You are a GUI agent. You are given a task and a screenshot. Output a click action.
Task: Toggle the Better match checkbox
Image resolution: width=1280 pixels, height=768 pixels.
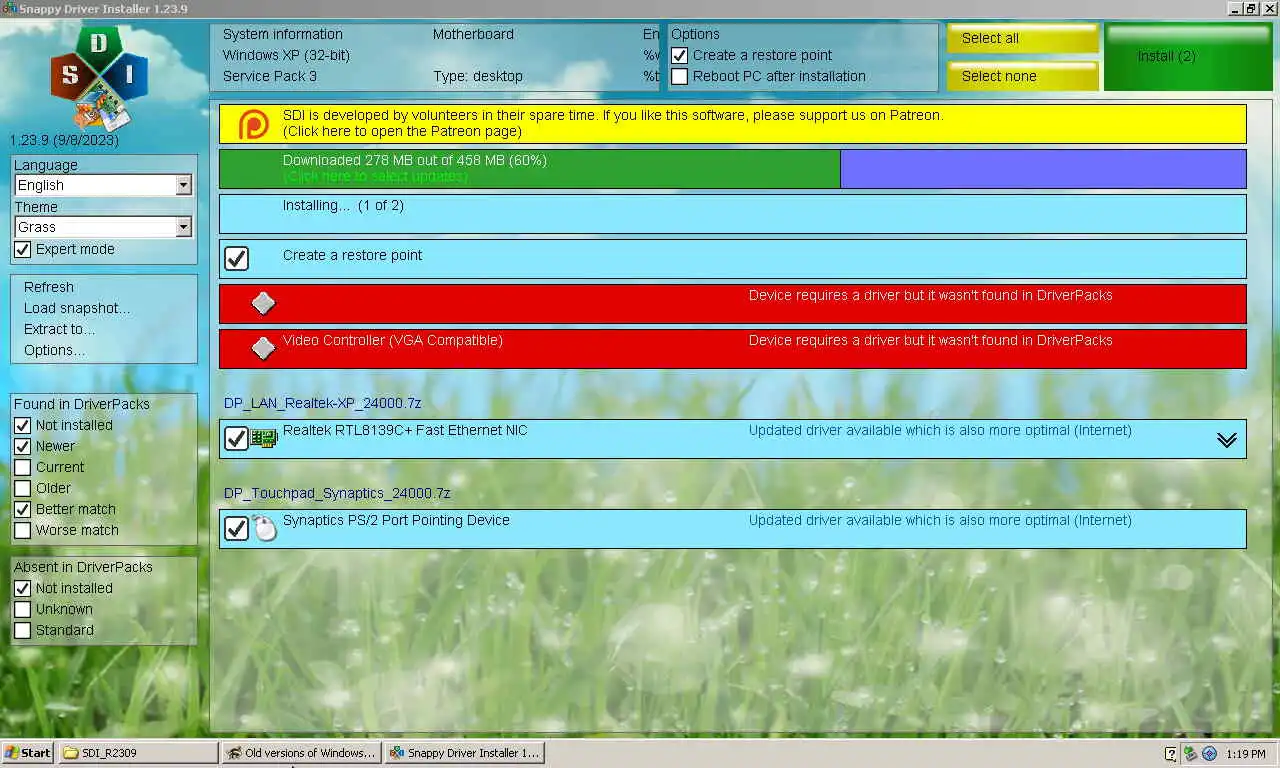(x=23, y=510)
